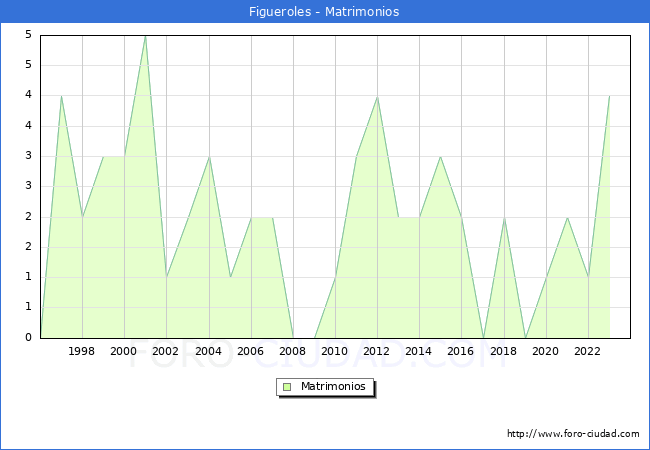Click the 0 value on y-axis
650x450 pixels.
[x=28, y=337]
